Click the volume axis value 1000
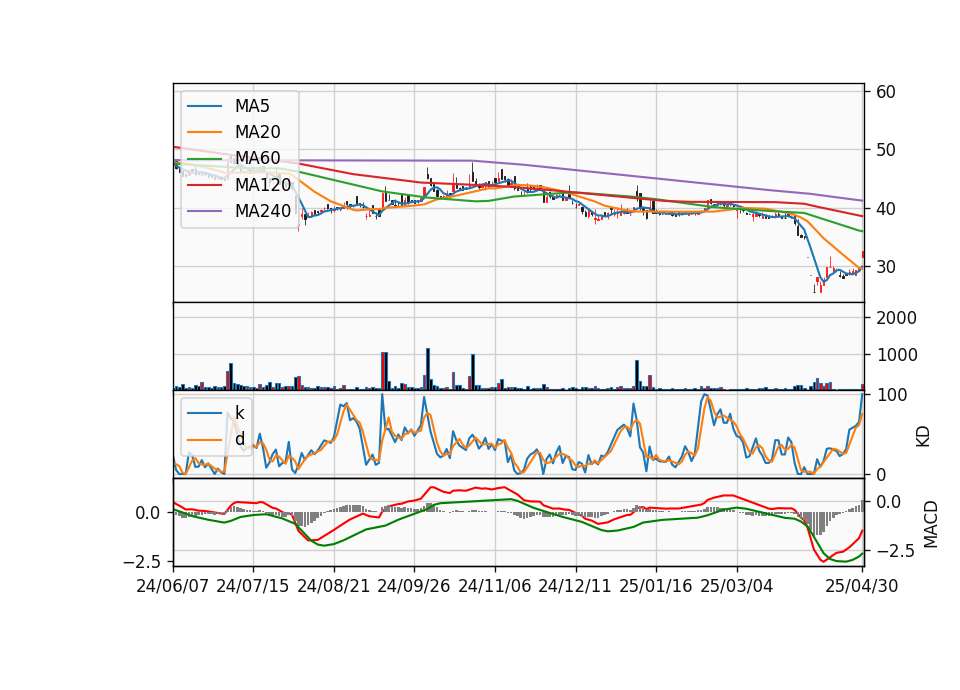This screenshot has width=960, height=690. [x=897, y=355]
